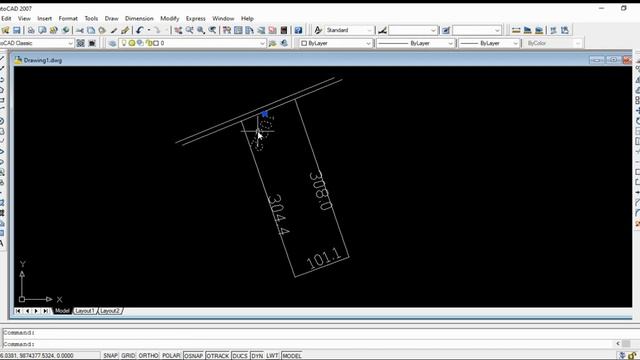Open the Sheet Set Manager icon
The height and width of the screenshot is (360, 640).
[261, 30]
